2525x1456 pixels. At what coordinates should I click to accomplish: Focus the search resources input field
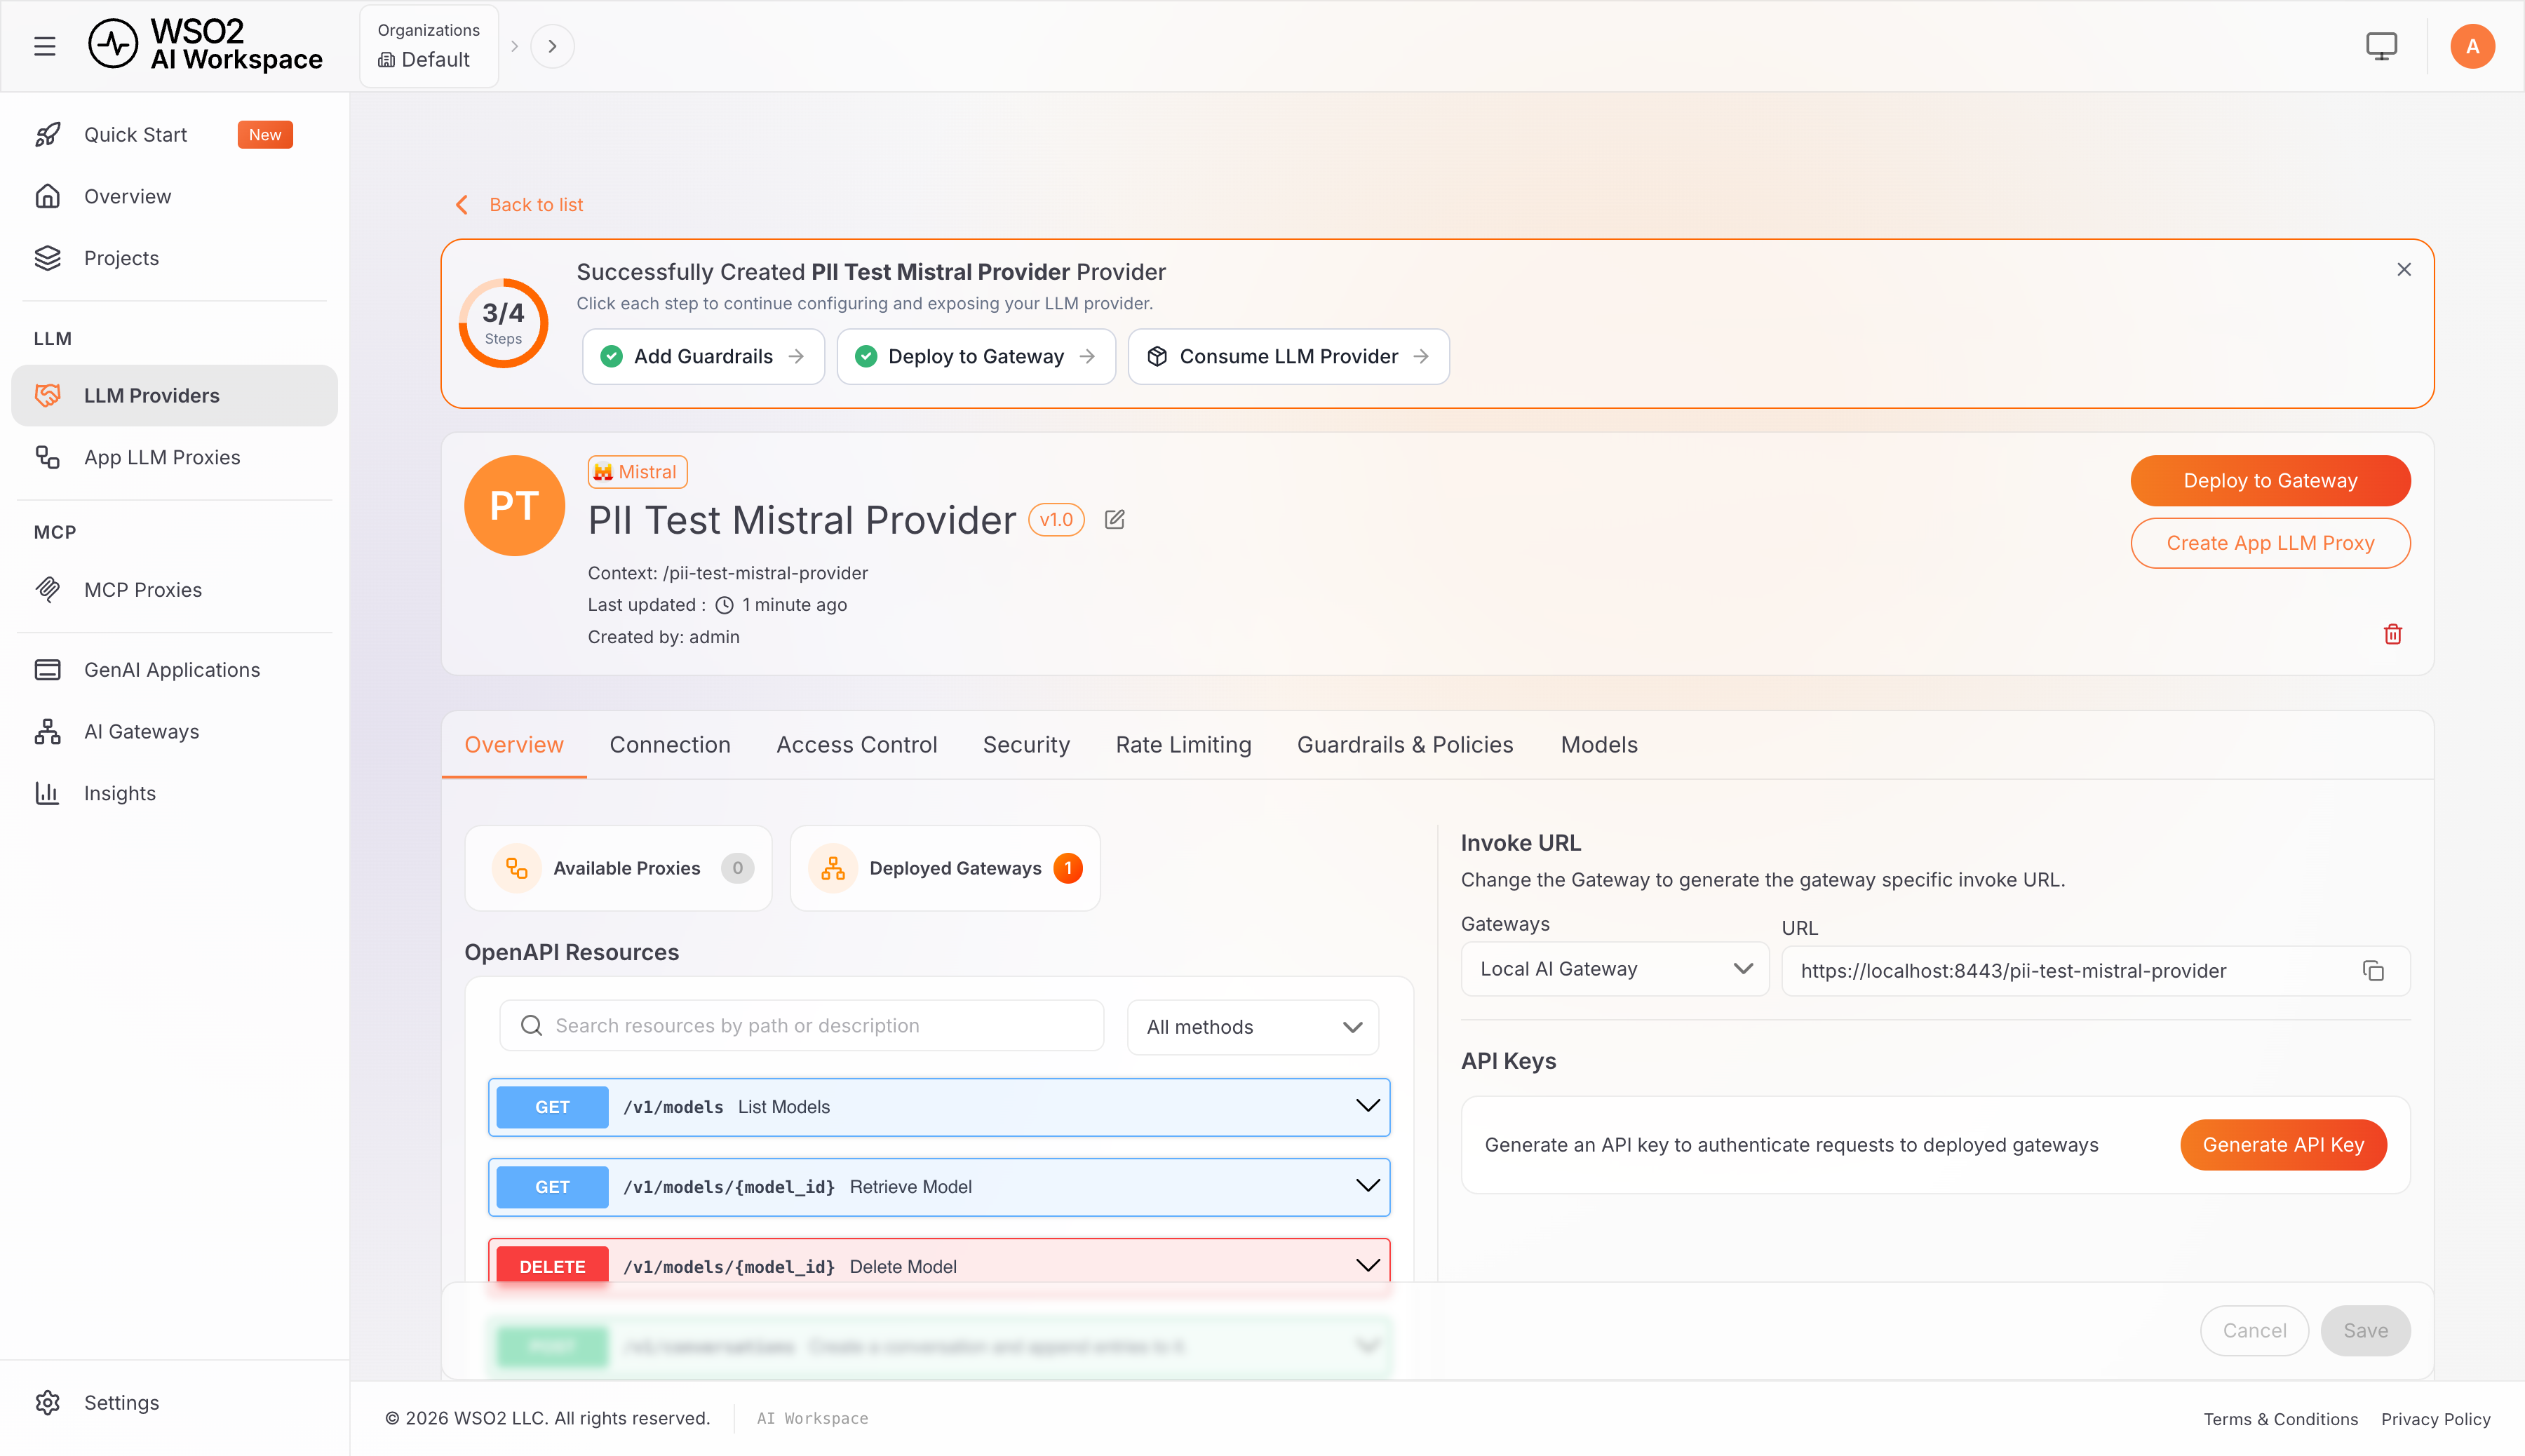pyautogui.click(x=801, y=1025)
